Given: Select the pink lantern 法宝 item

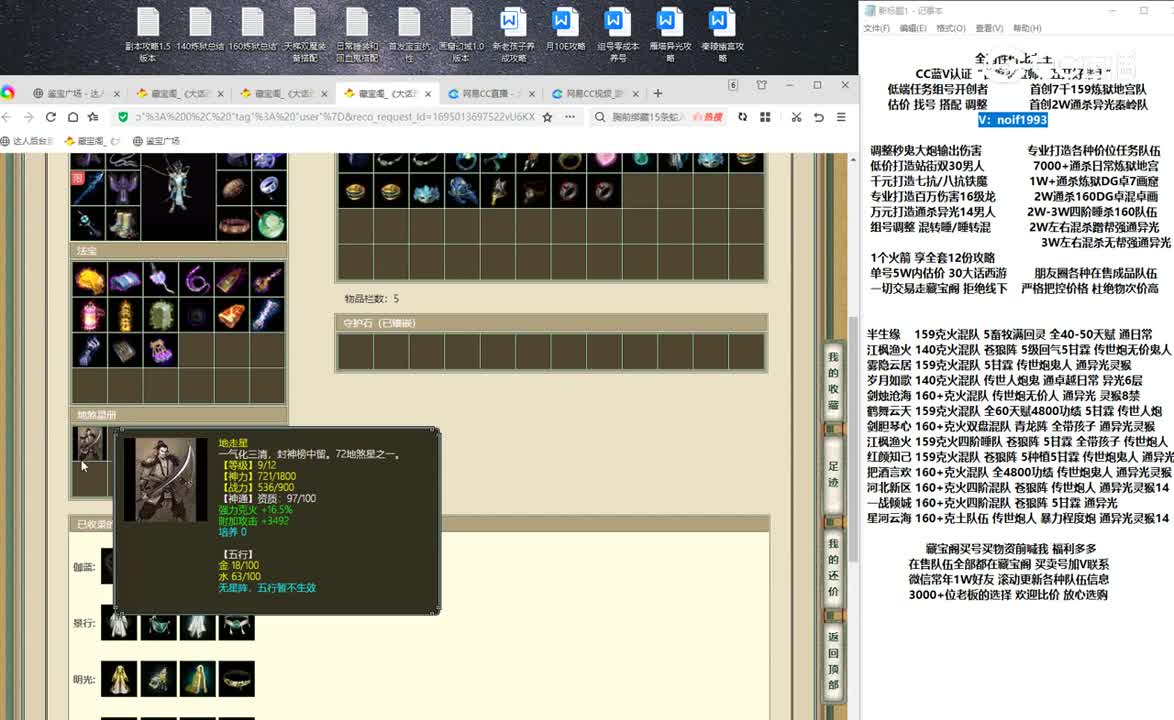Looking at the screenshot, I should coord(89,315).
